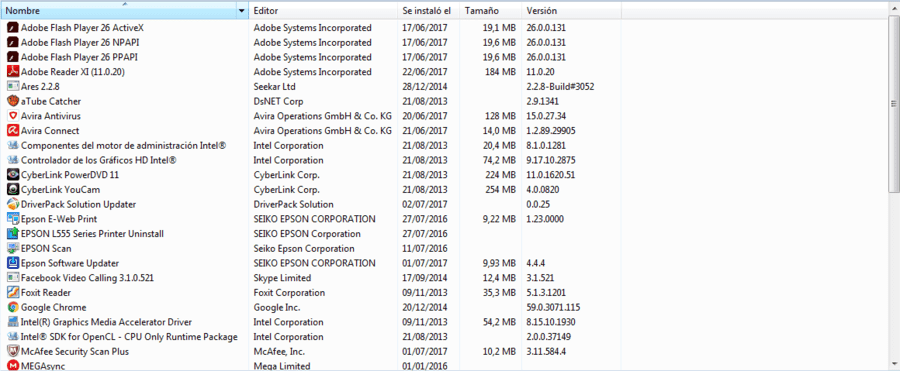Click the Foxit Reader icon
900x371 pixels.
13,292
